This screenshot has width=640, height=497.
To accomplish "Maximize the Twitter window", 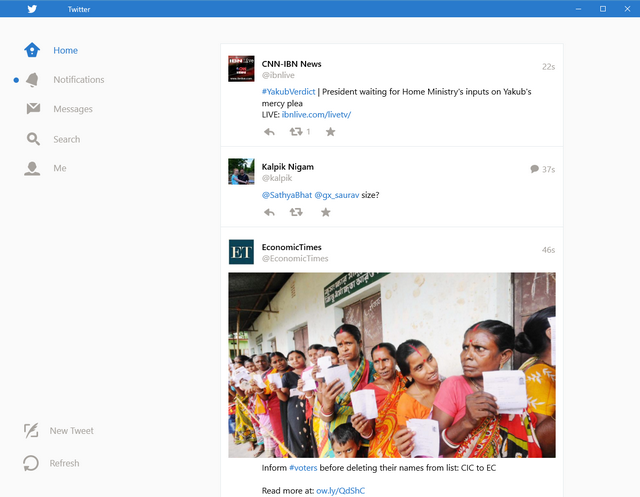I will coord(603,9).
